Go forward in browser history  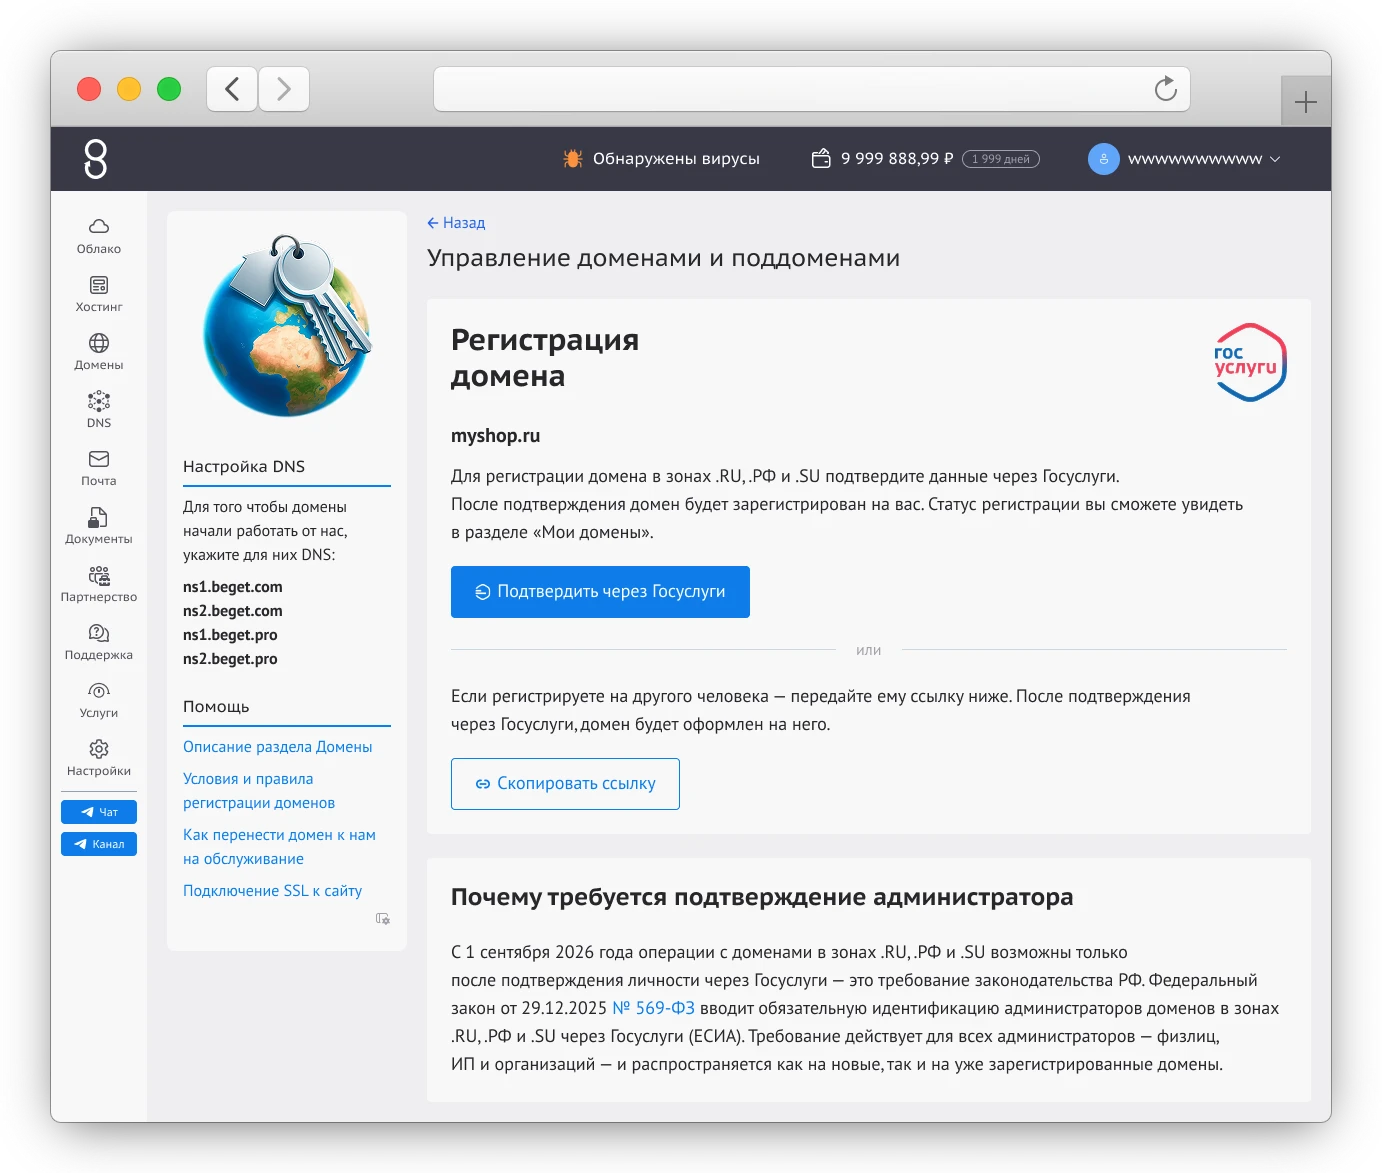click(284, 89)
